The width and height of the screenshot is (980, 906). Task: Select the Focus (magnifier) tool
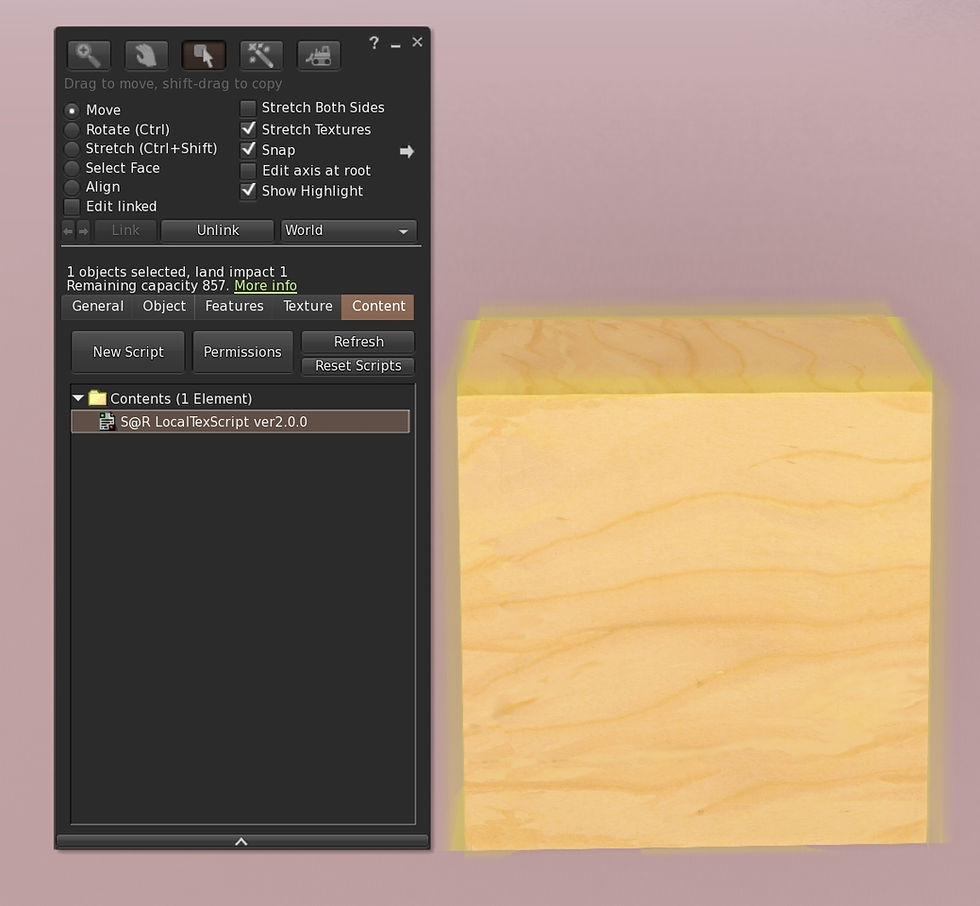(89, 56)
